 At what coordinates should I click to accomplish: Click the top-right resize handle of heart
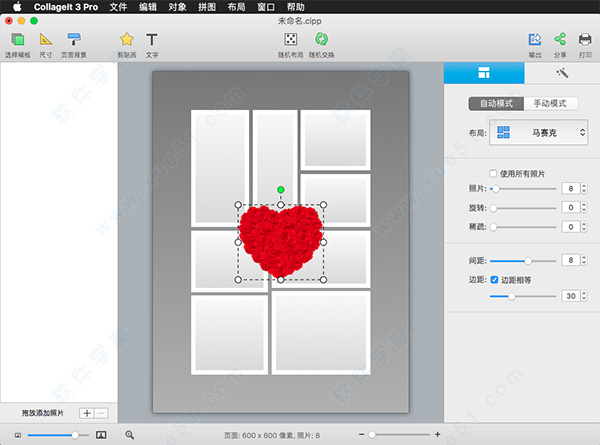click(x=323, y=205)
